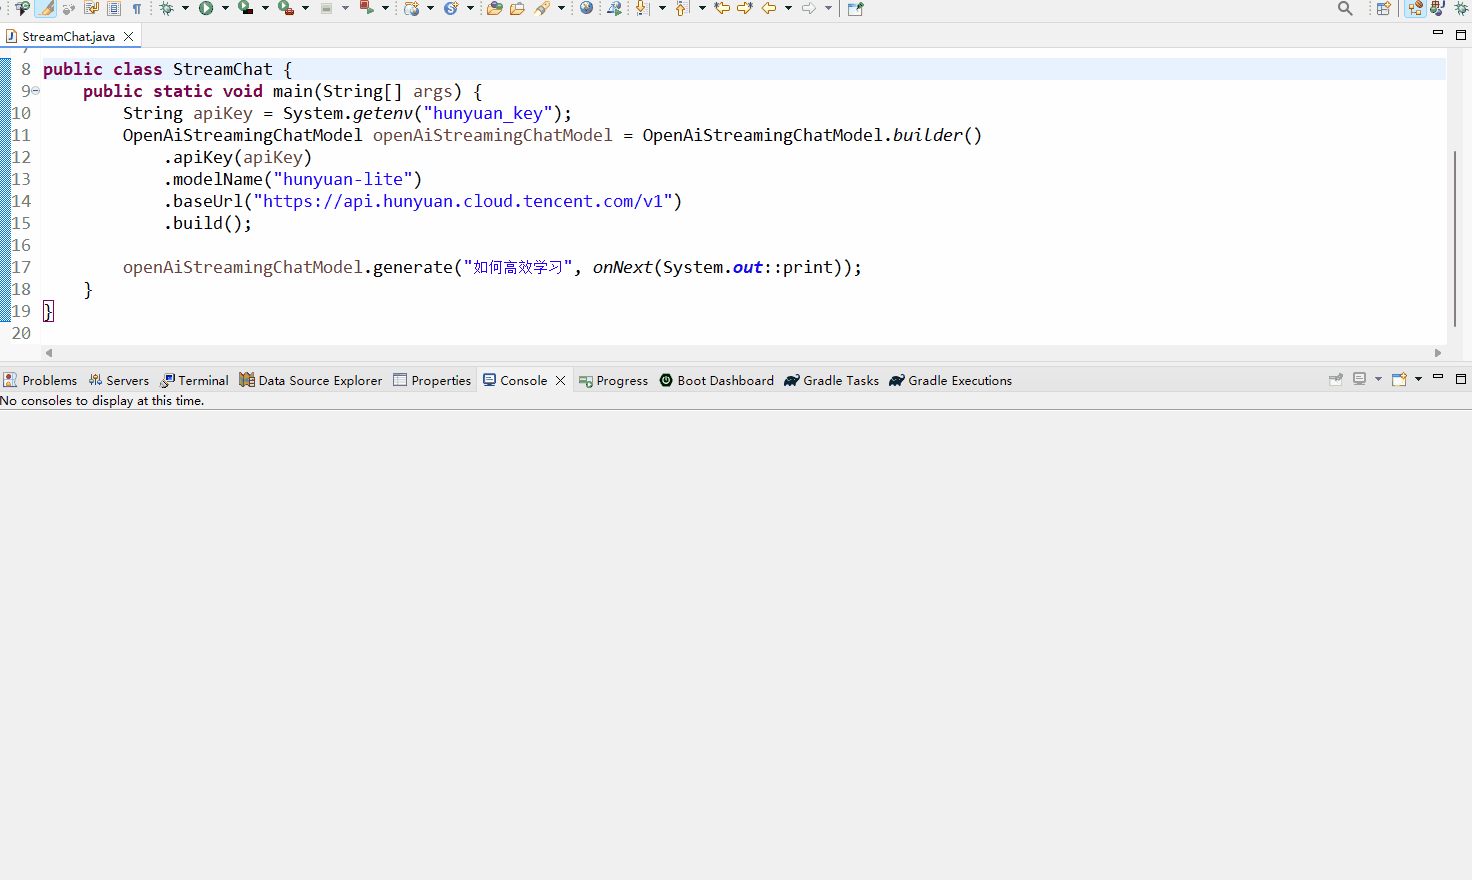The width and height of the screenshot is (1472, 880).
Task: Click the red Relaunch/stop server icon
Action: point(367,8)
